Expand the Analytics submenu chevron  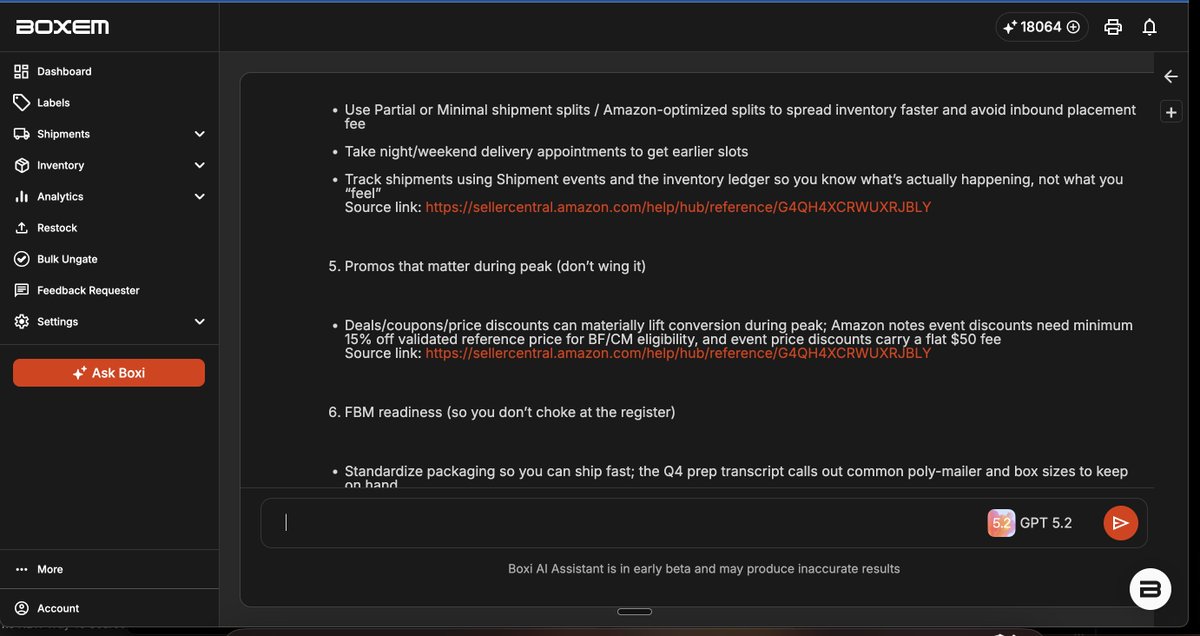(199, 197)
